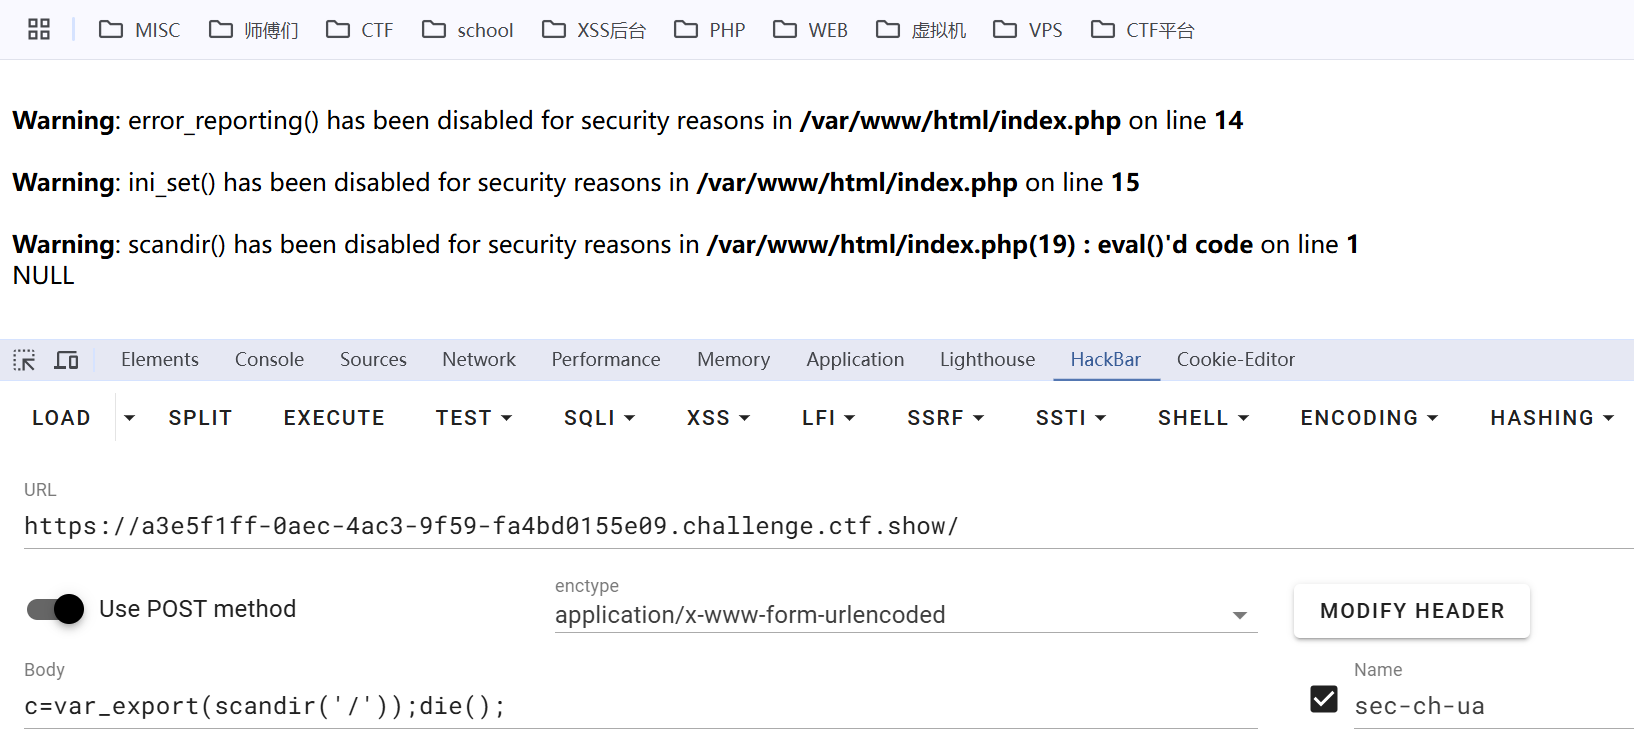Viewport: 1634px width, 731px height.
Task: Disable the Use POST method switch
Action: 56,609
